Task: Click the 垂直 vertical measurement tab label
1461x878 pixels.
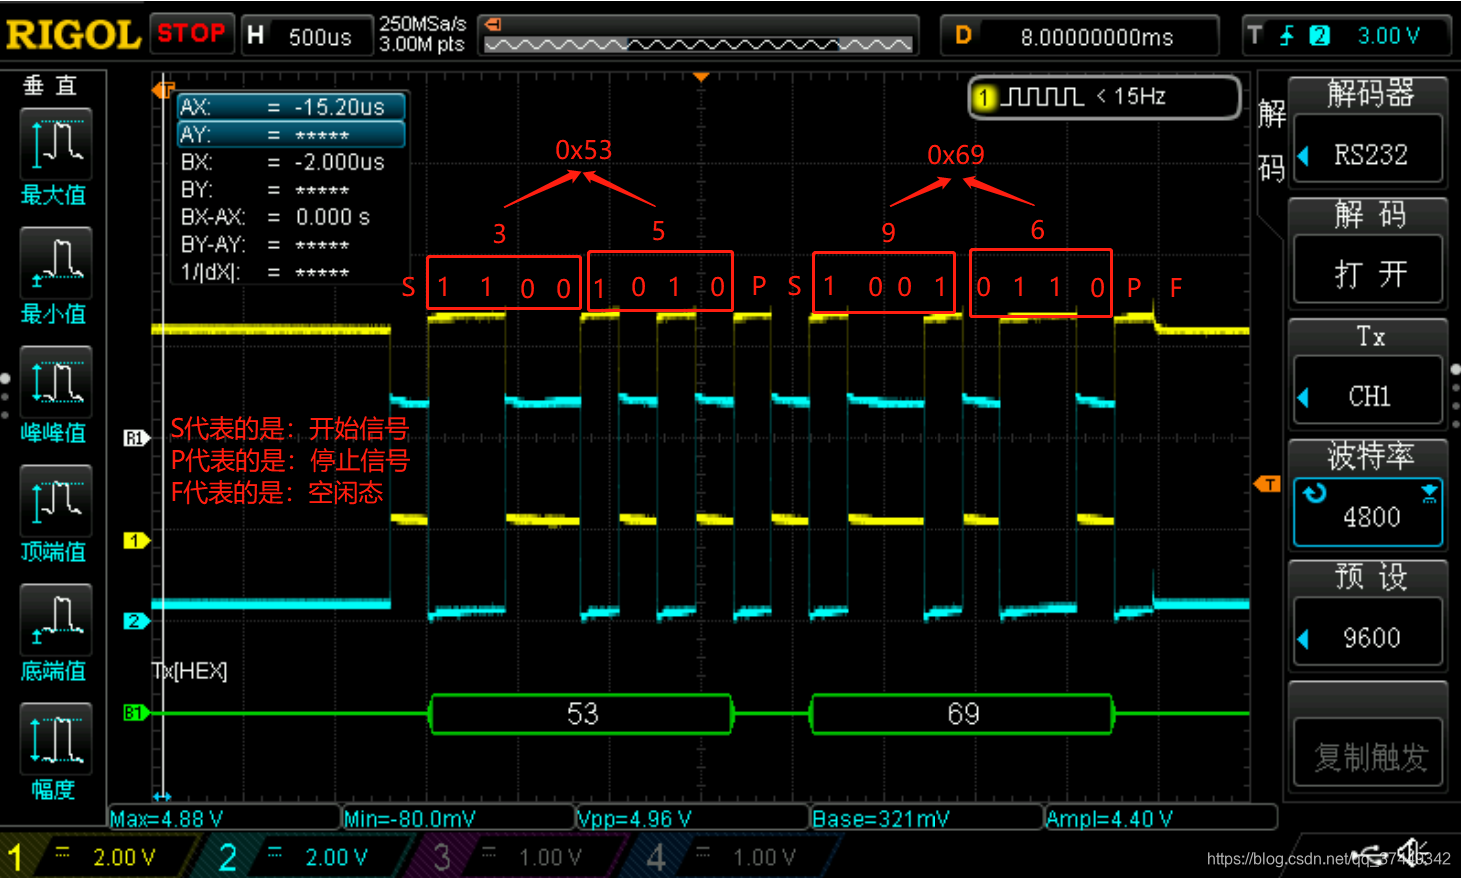Action: coord(50,86)
